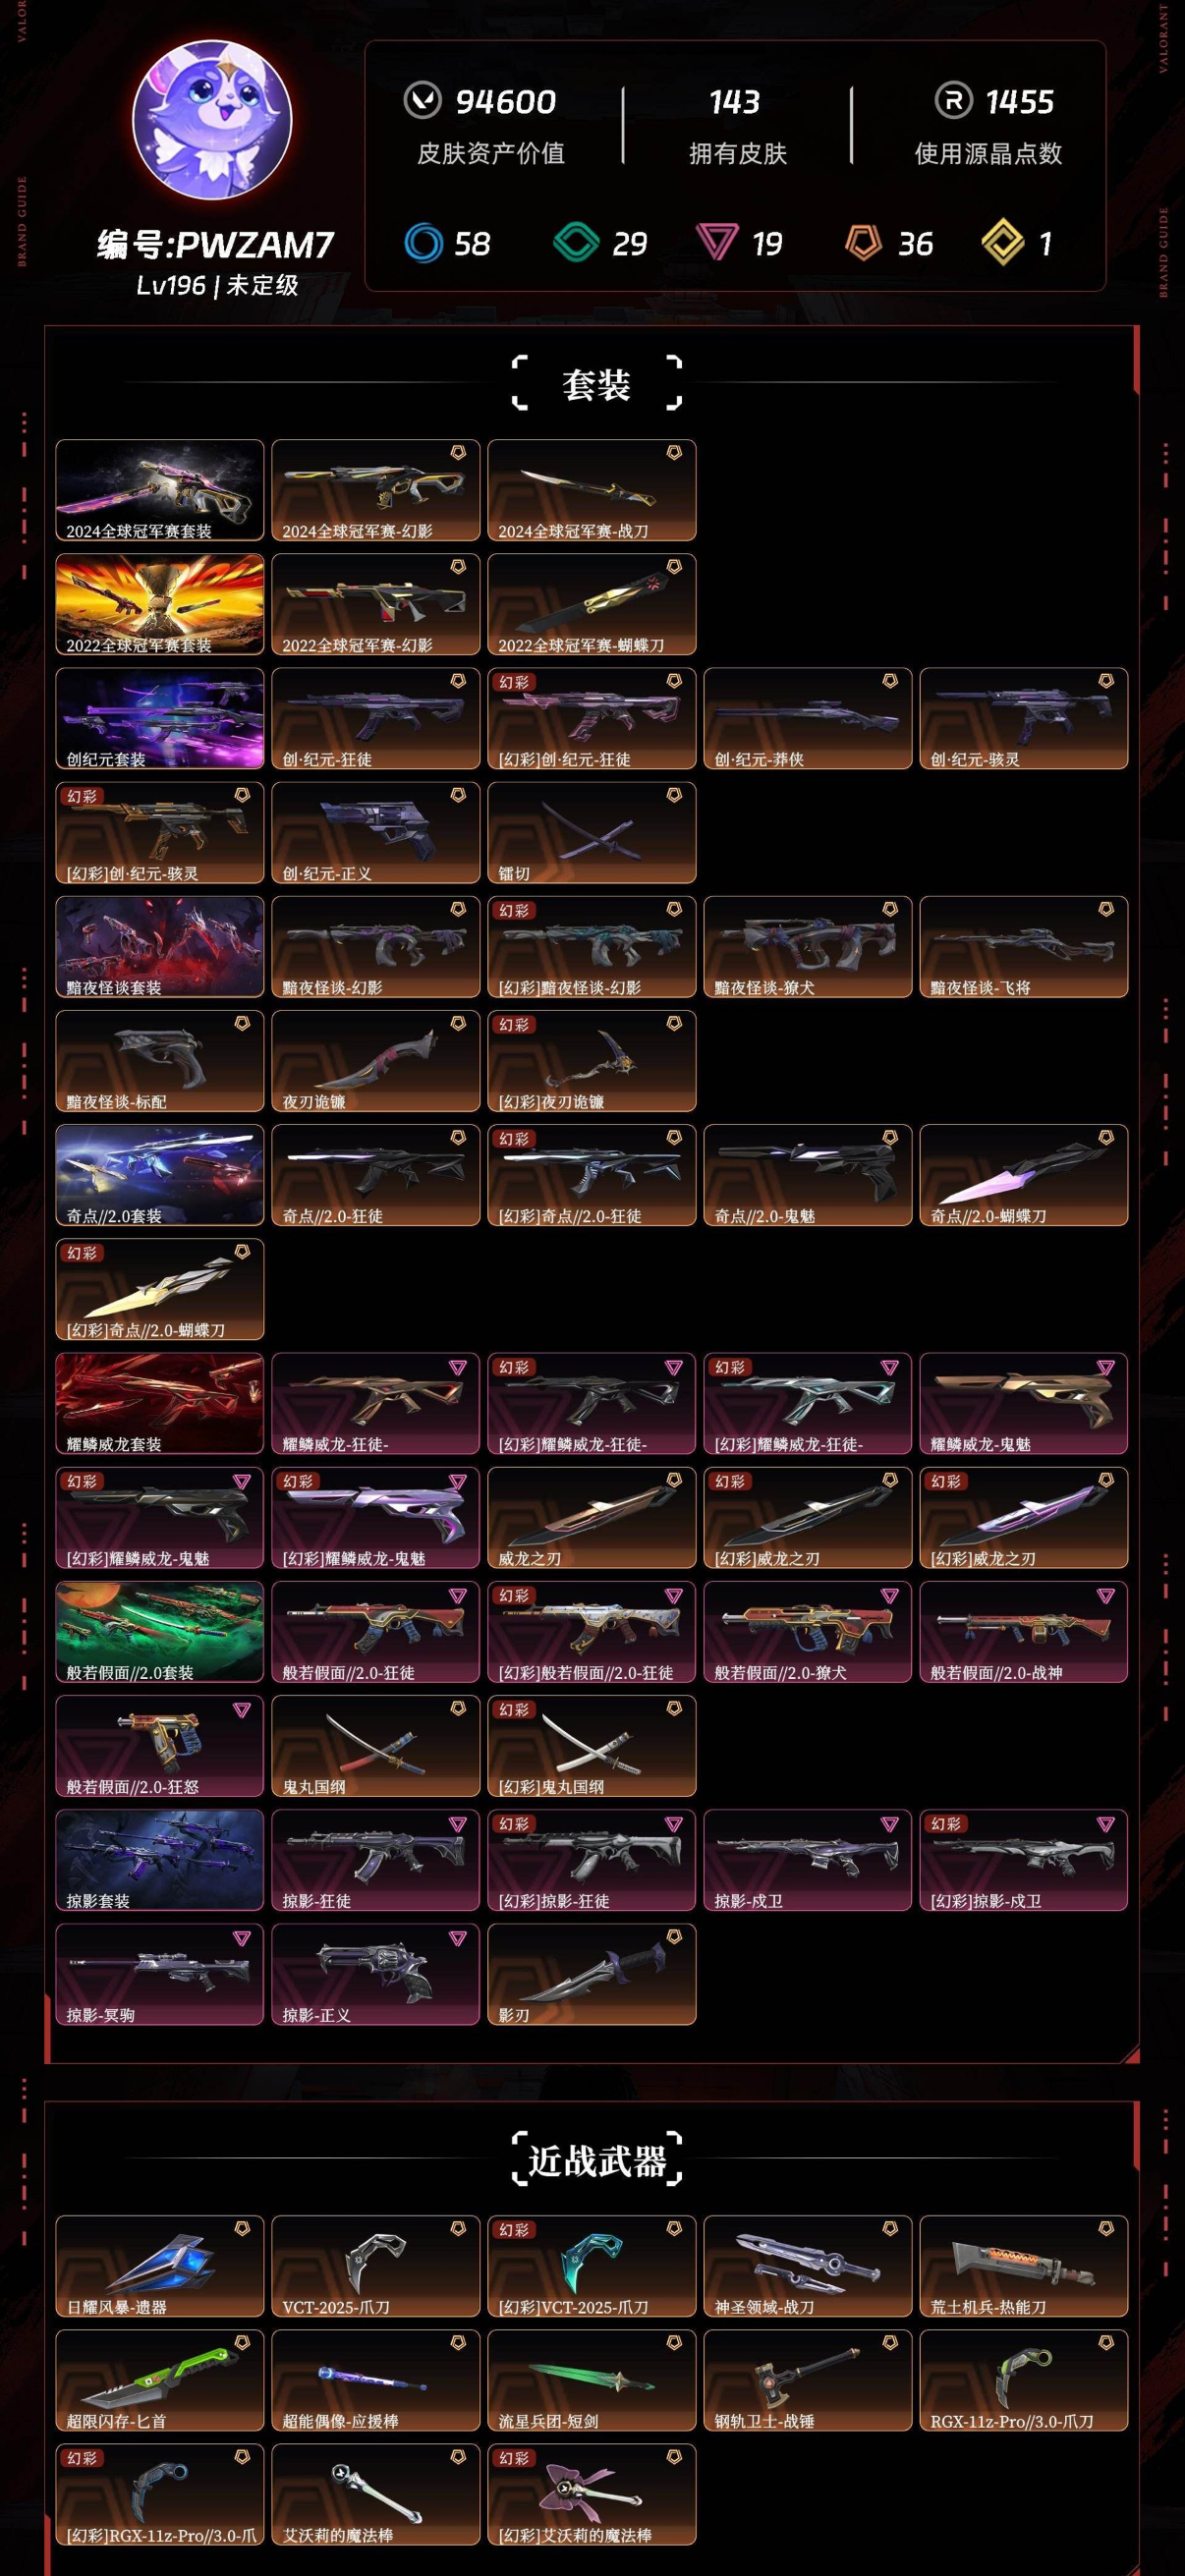Click the Radianite icon beside 1455

tap(953, 100)
